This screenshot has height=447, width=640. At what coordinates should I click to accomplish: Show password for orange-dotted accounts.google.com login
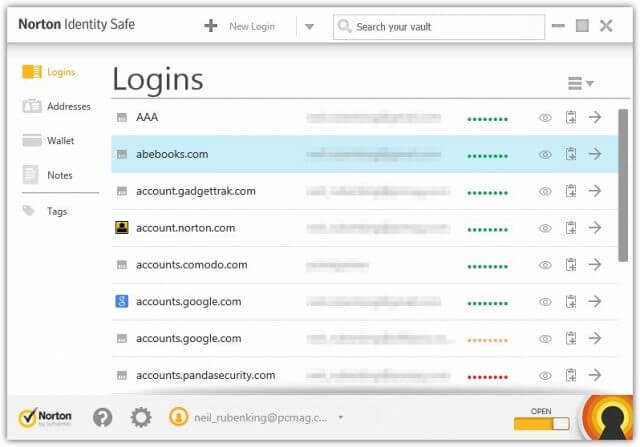point(545,338)
